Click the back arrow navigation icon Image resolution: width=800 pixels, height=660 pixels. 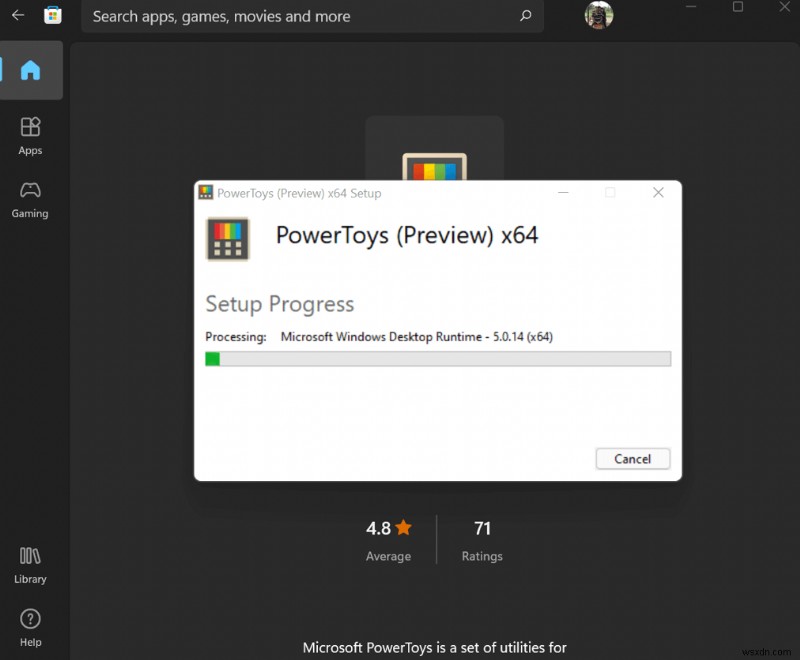click(17, 16)
